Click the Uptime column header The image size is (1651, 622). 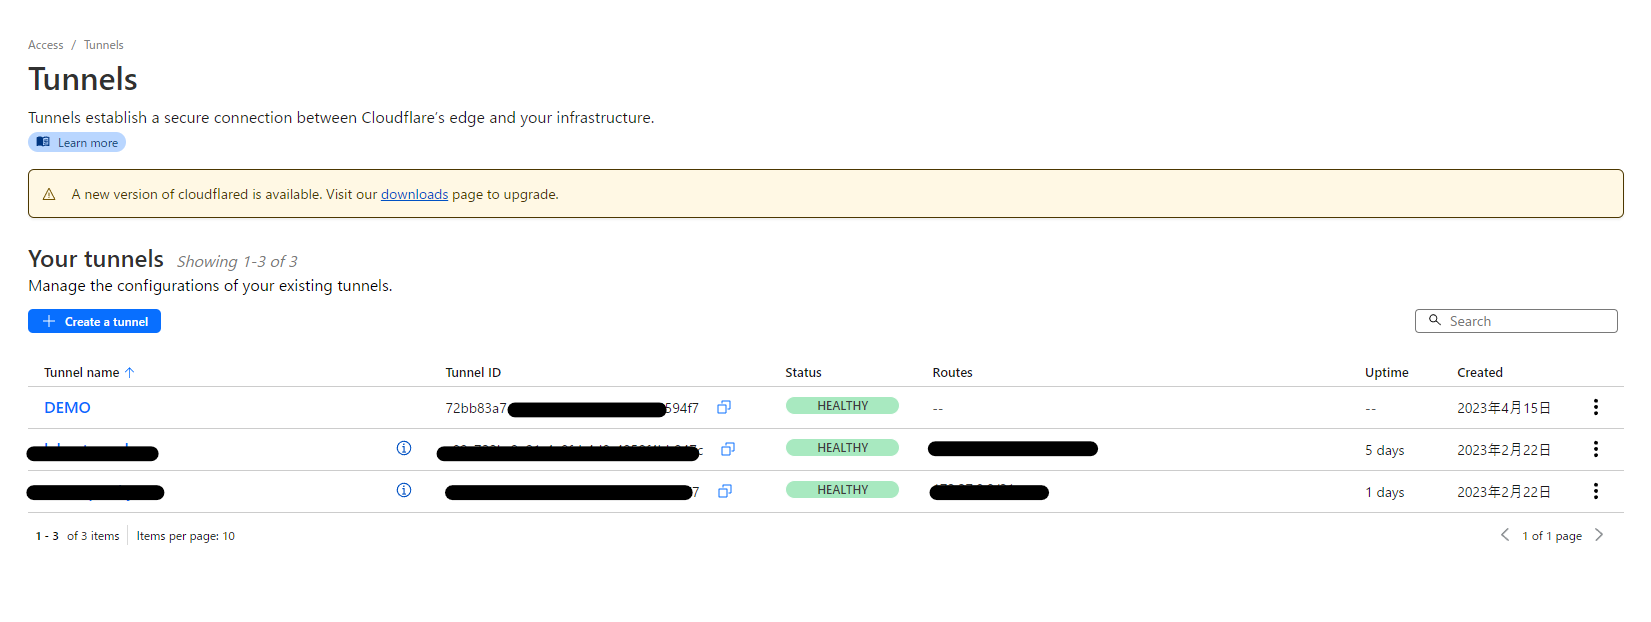click(x=1386, y=372)
